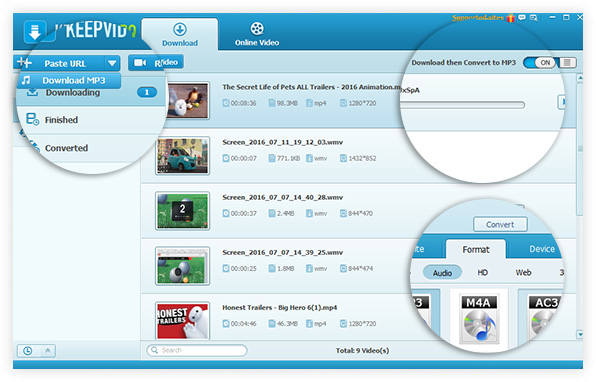Select 'Screen_2016_07_07_14_40_28.wmv' file name
Image resolution: width=596 pixels, height=382 pixels.
[x=282, y=197]
